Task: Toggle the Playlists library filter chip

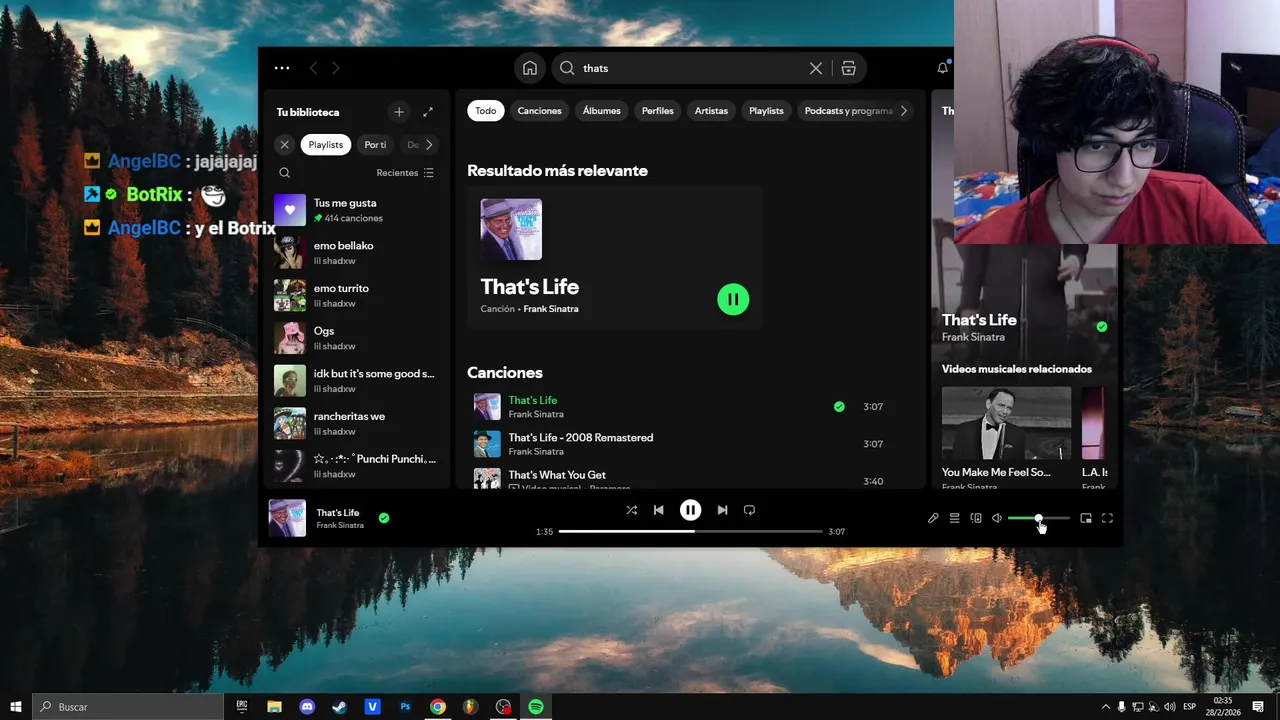Action: pos(325,145)
